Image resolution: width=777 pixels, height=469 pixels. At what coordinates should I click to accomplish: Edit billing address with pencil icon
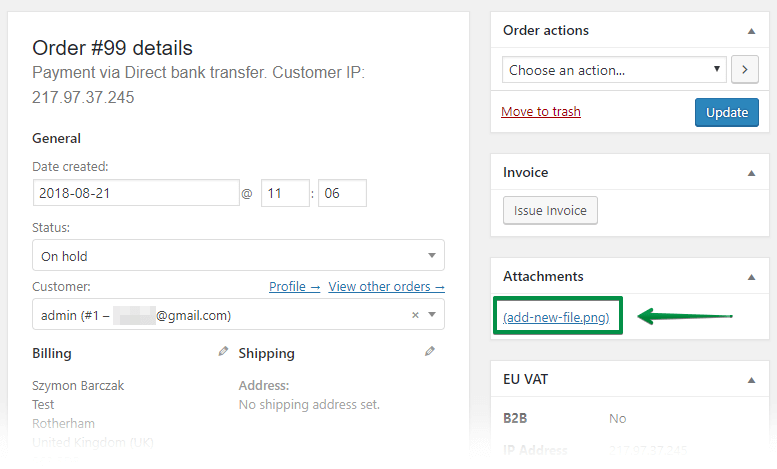tap(223, 352)
